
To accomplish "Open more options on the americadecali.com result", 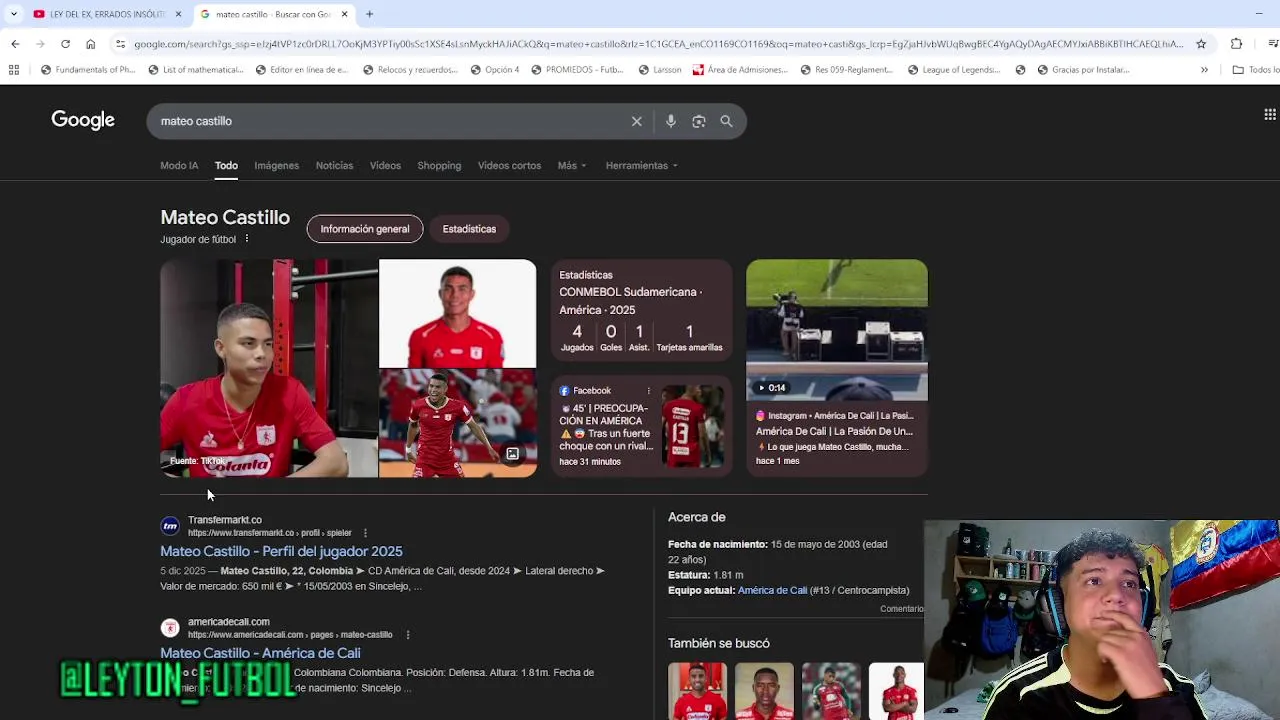I will coord(408,635).
